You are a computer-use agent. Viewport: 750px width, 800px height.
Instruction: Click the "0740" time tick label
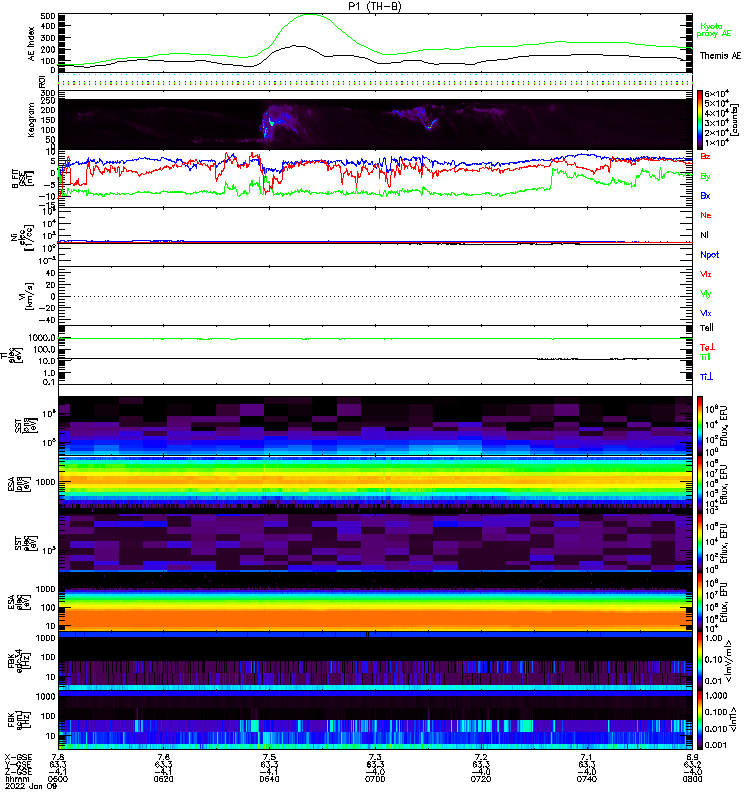pos(587,779)
